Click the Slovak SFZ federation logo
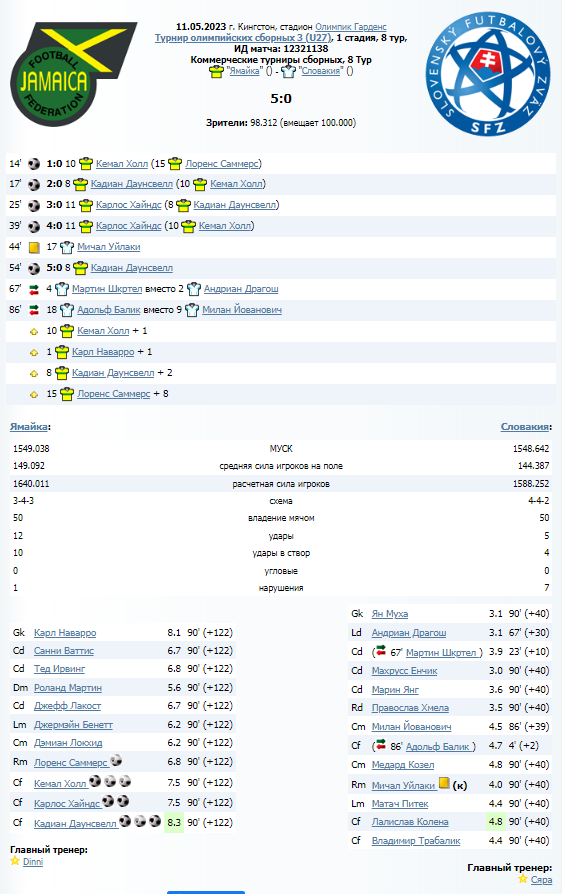 pos(488,75)
